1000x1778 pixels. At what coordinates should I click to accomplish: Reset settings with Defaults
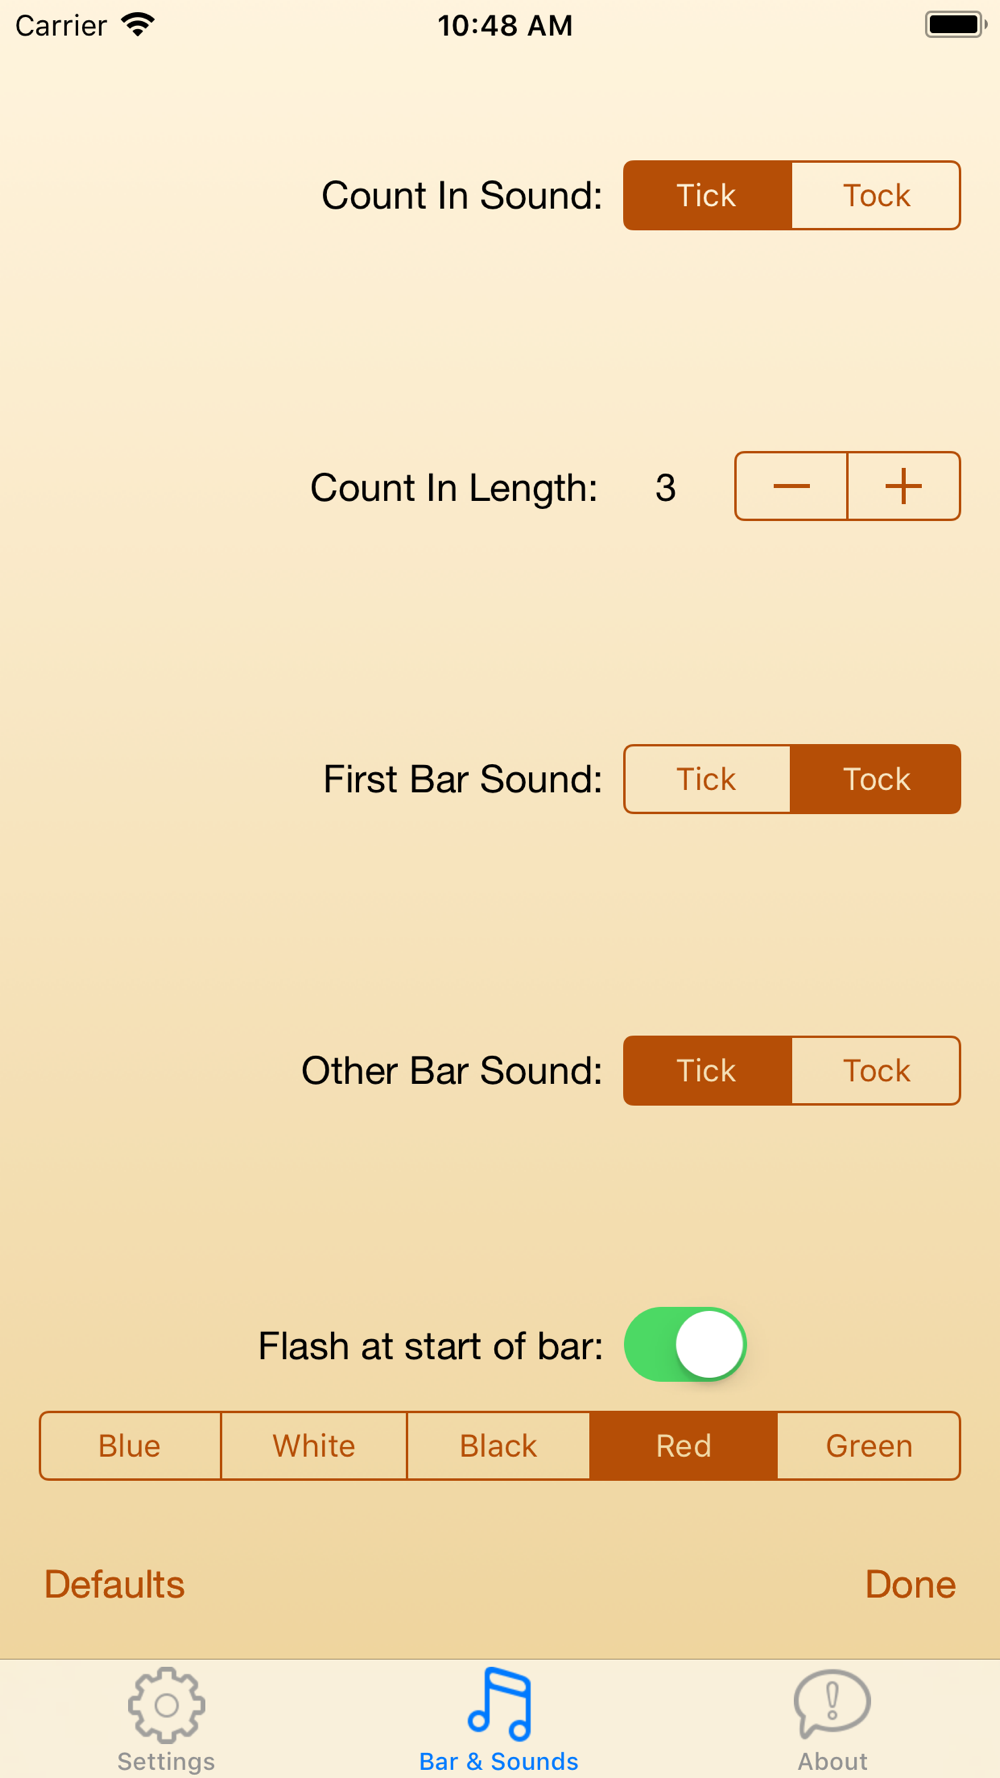115,1585
